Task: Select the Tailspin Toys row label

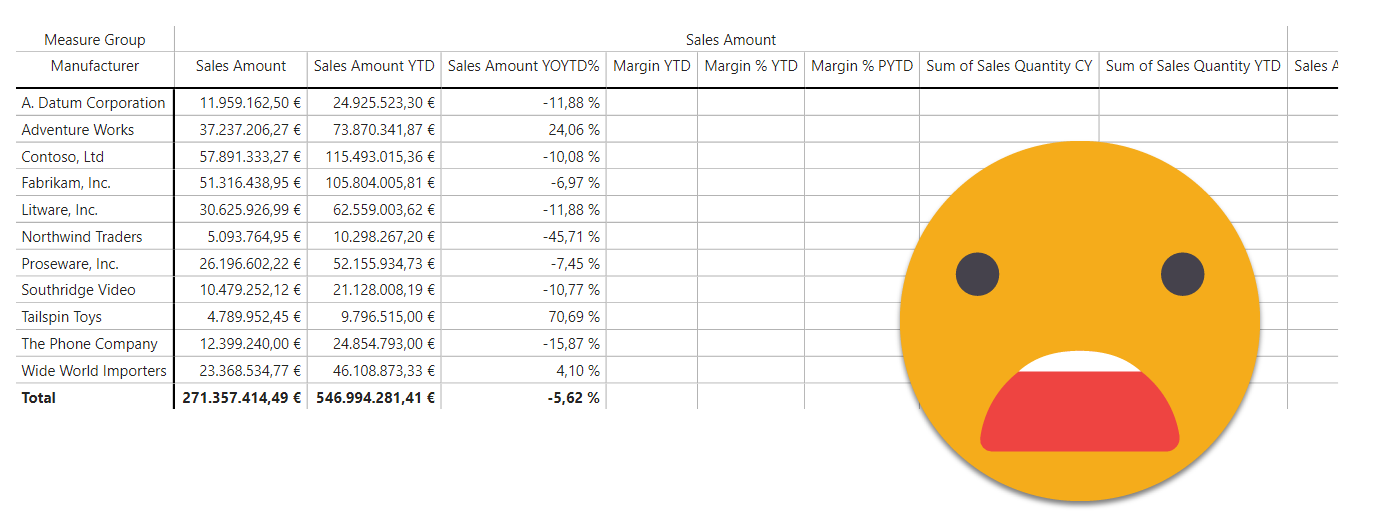Action: 61,317
